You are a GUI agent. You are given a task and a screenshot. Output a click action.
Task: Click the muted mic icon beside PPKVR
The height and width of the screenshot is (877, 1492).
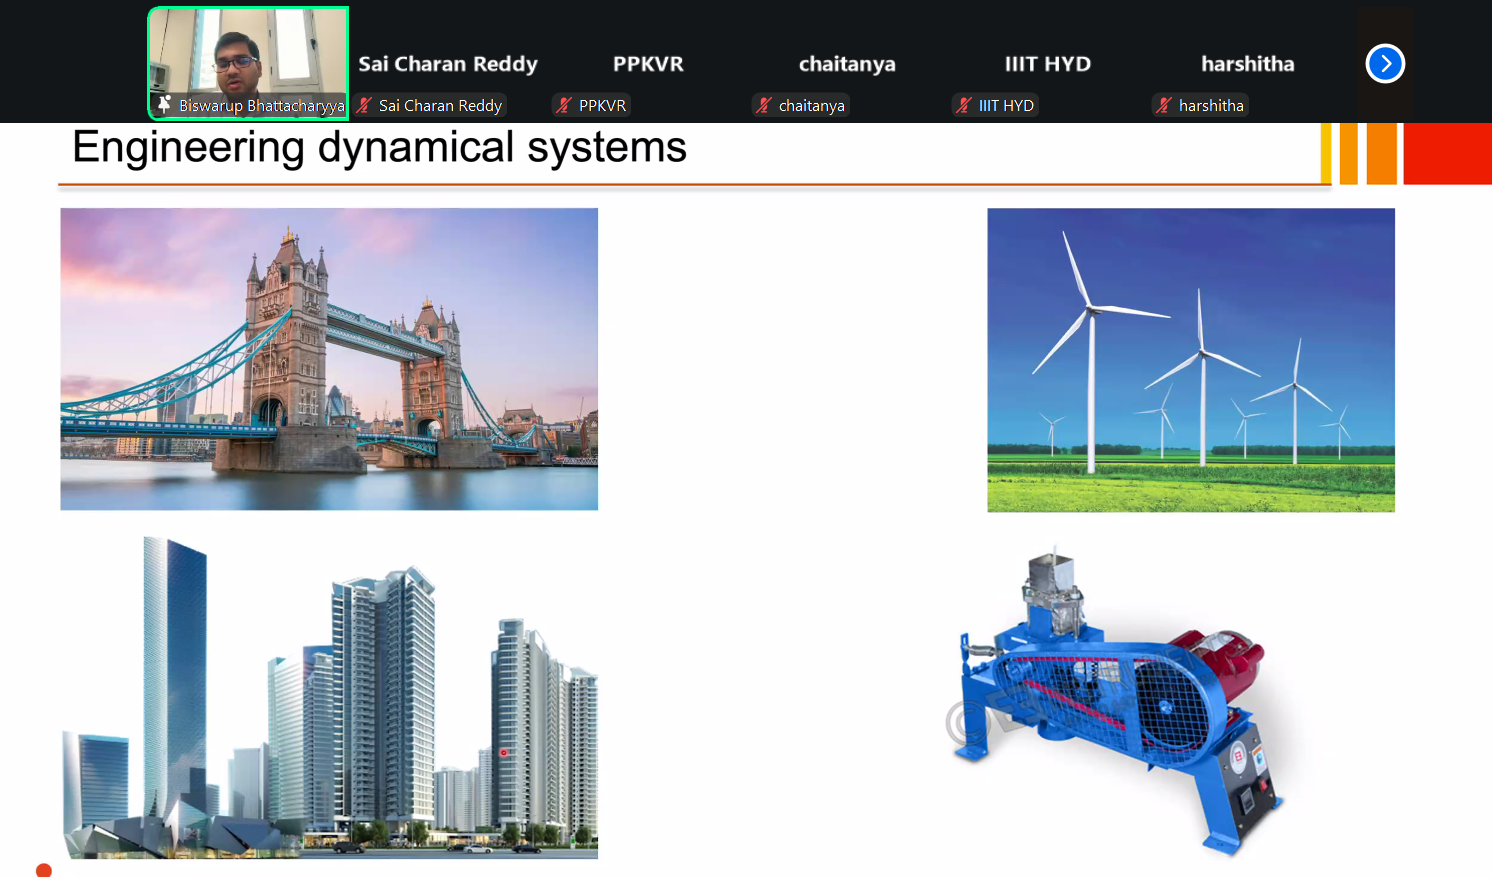pos(565,105)
